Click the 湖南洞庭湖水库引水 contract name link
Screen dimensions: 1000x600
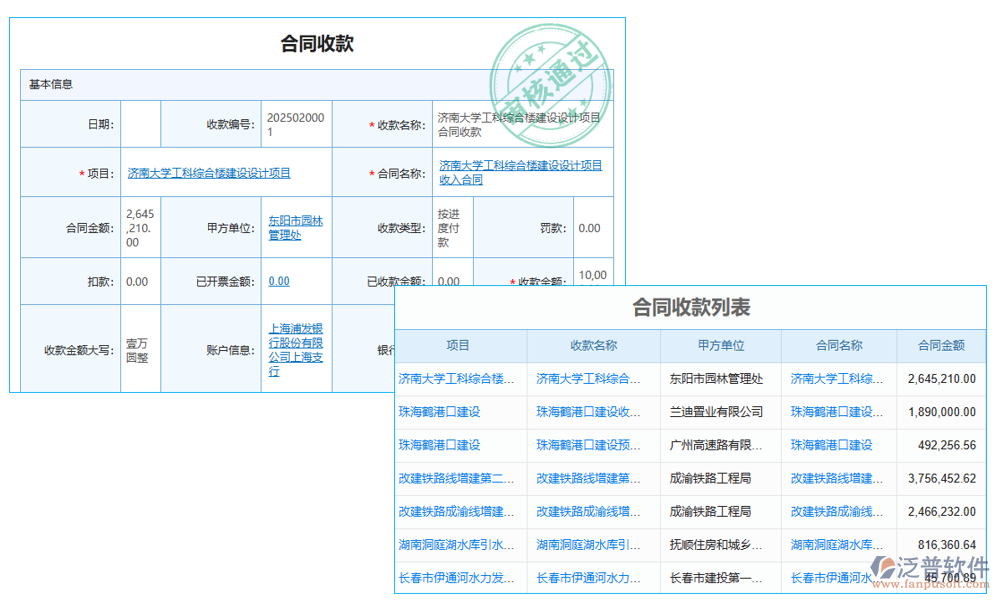[x=838, y=544]
